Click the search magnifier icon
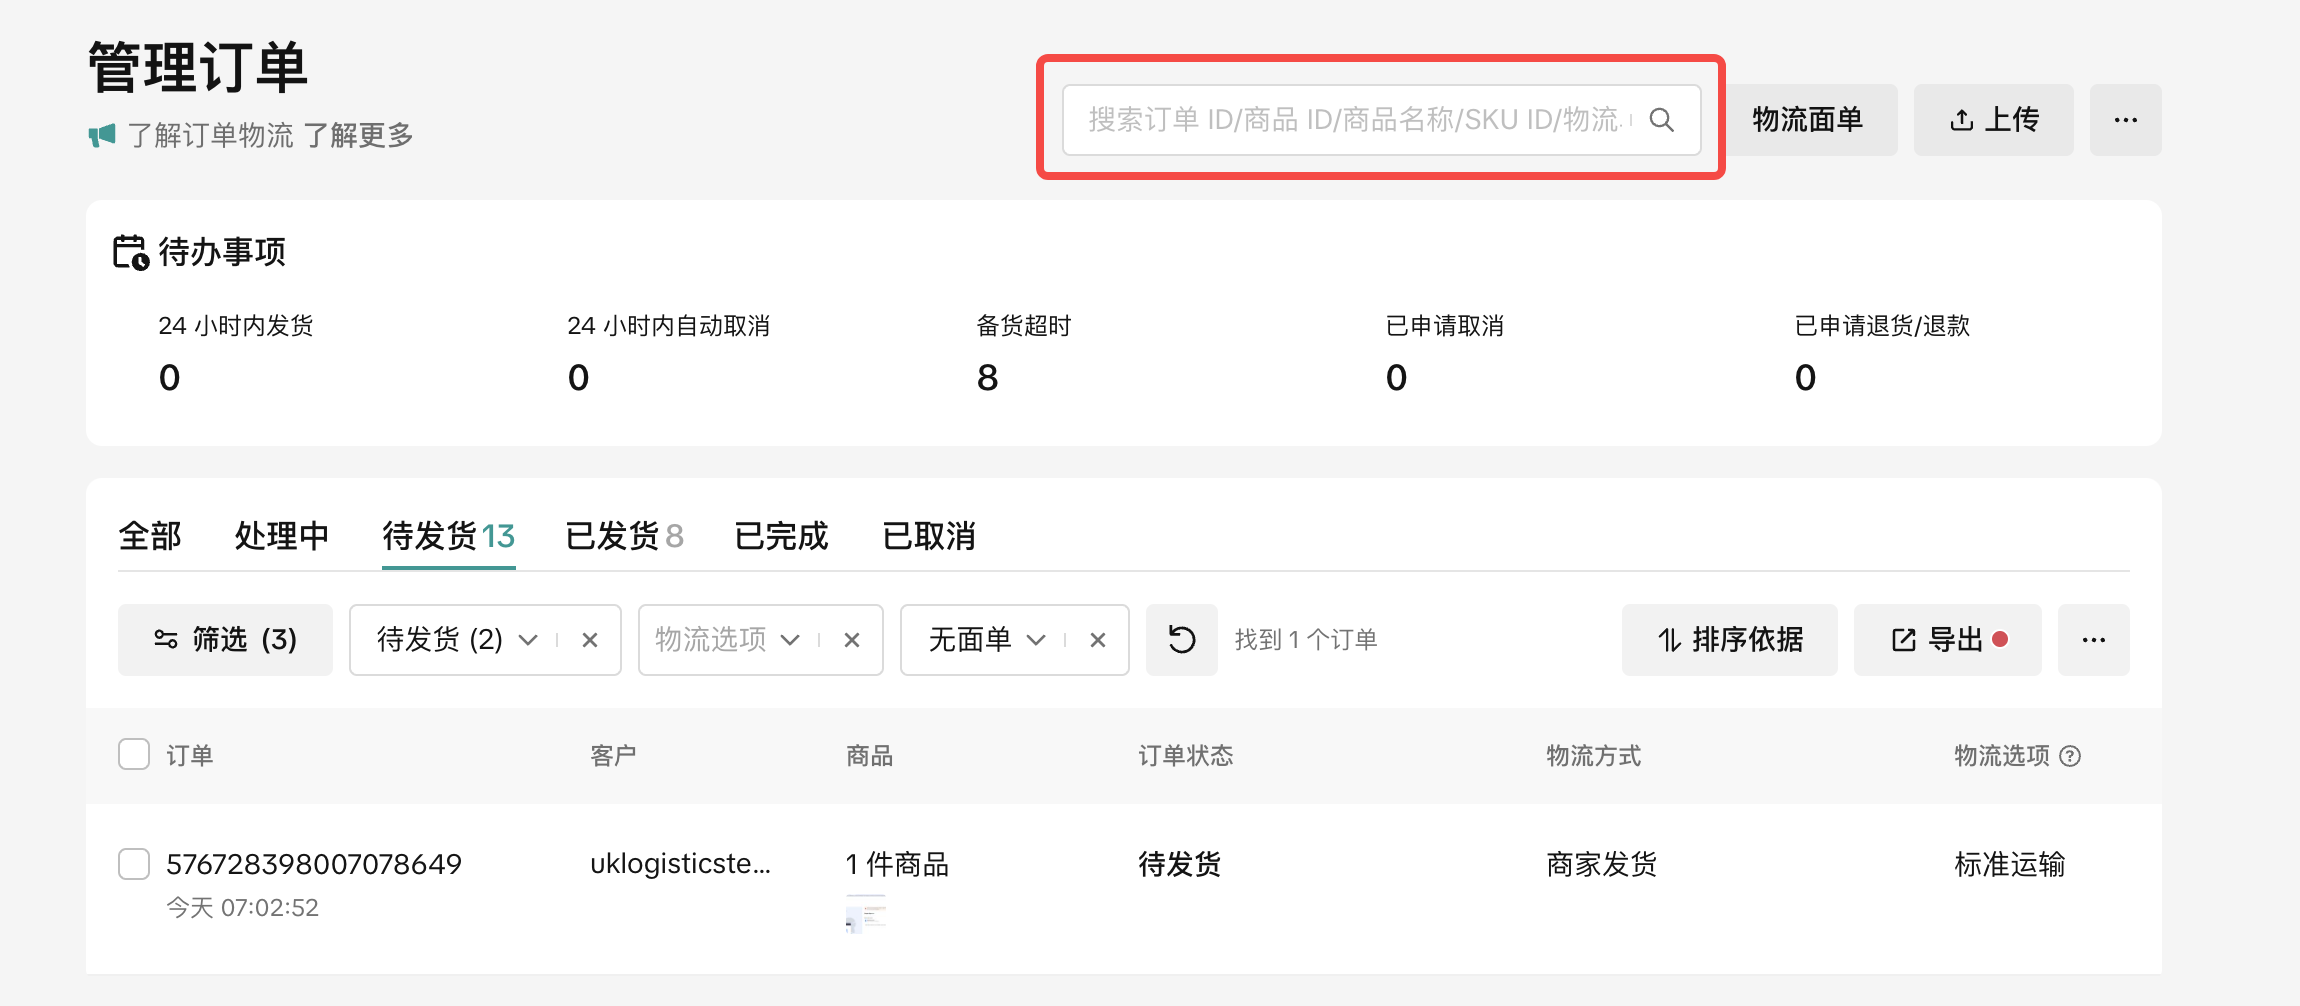Image resolution: width=2300 pixels, height=1006 pixels. coord(1661,120)
